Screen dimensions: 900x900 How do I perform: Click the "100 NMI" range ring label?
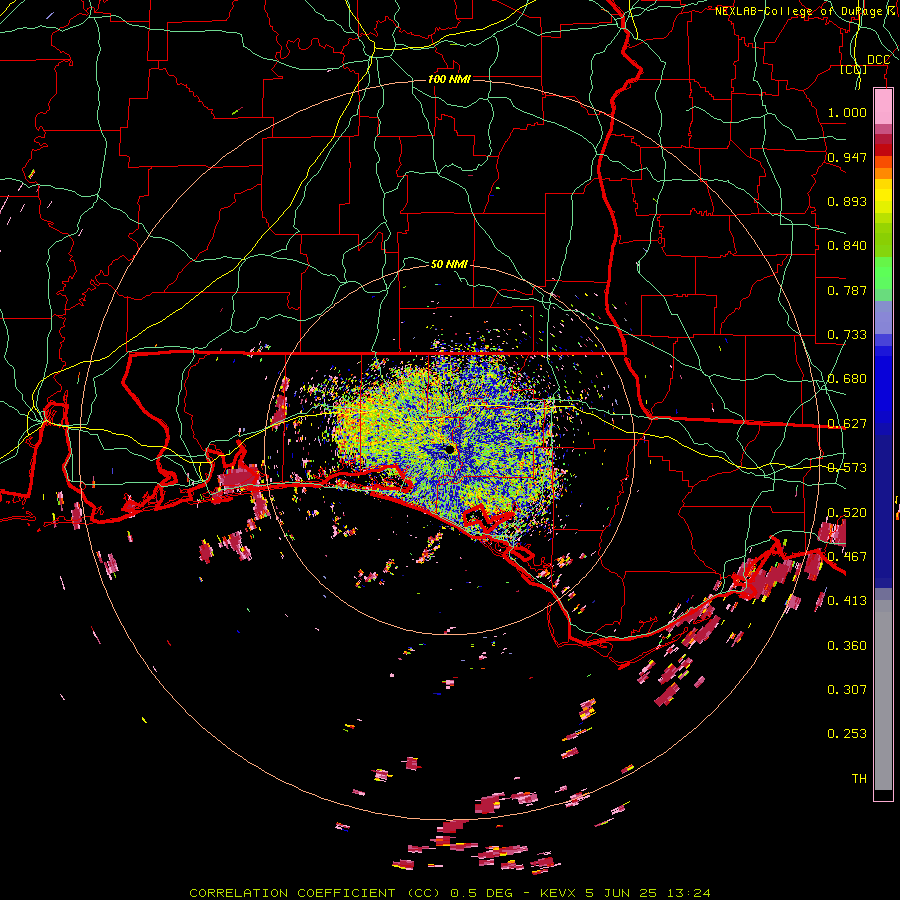(x=449, y=79)
